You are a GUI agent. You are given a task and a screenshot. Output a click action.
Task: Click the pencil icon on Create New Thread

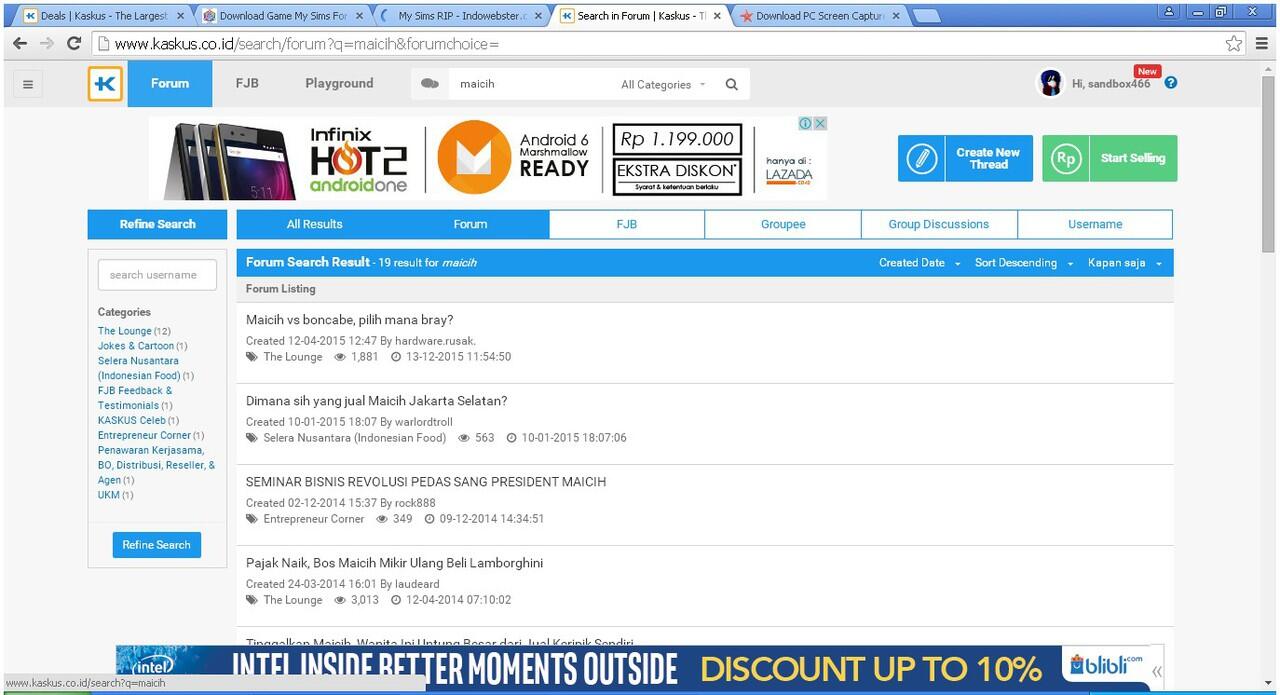(x=921, y=158)
